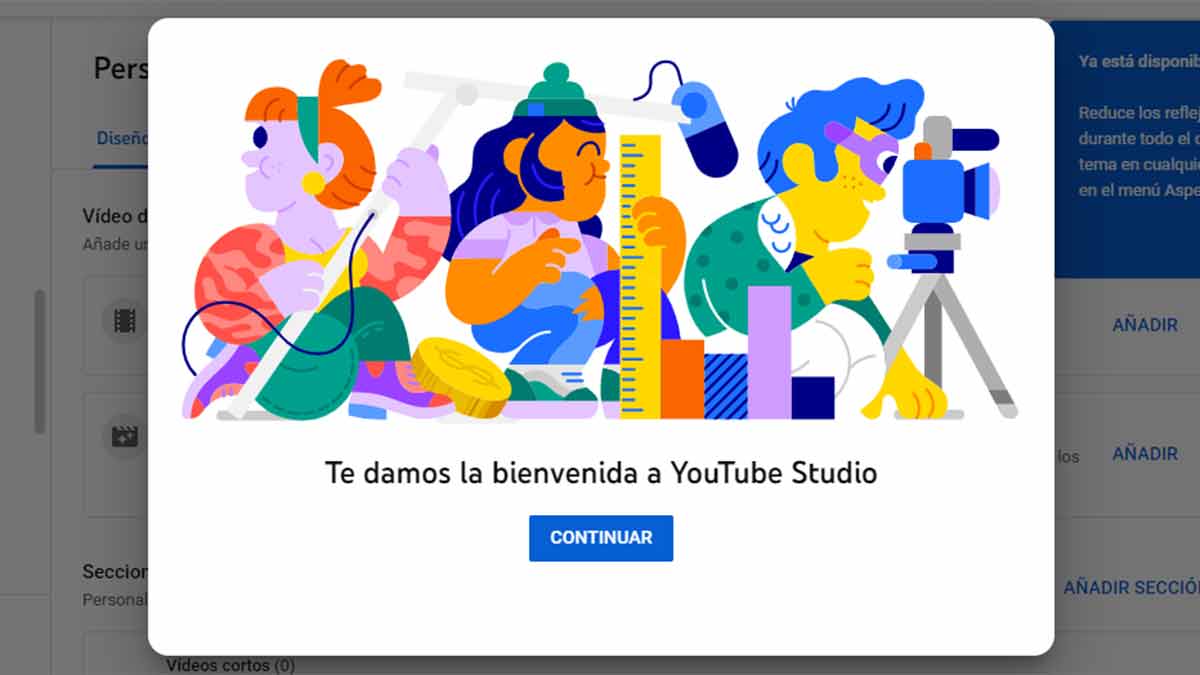Click the upper AÑADIR link

(x=1145, y=325)
